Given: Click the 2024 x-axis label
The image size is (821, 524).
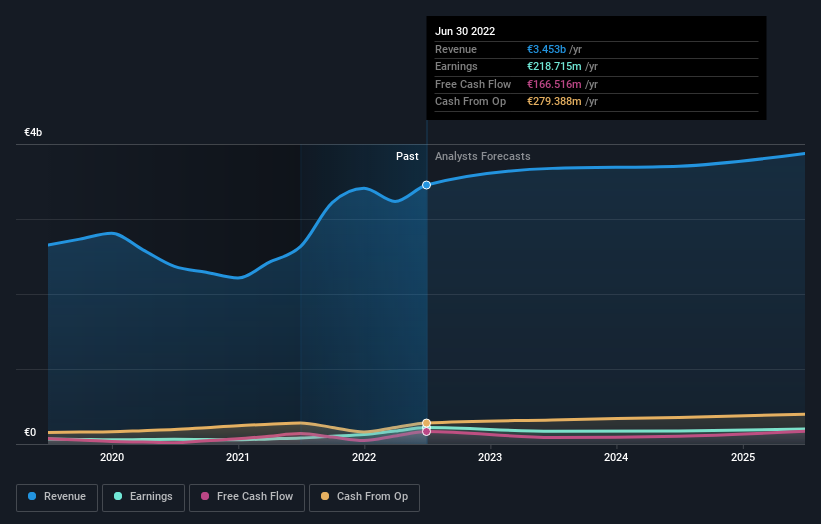Looking at the screenshot, I should click(616, 457).
